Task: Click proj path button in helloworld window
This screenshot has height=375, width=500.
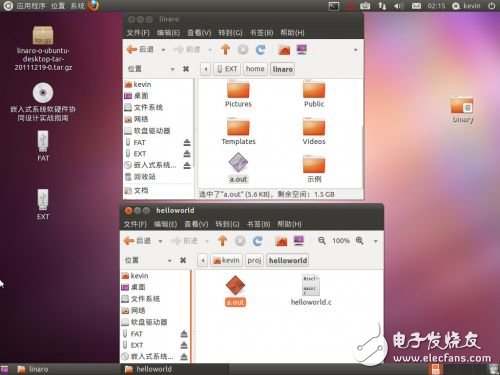Action: pyautogui.click(x=254, y=260)
